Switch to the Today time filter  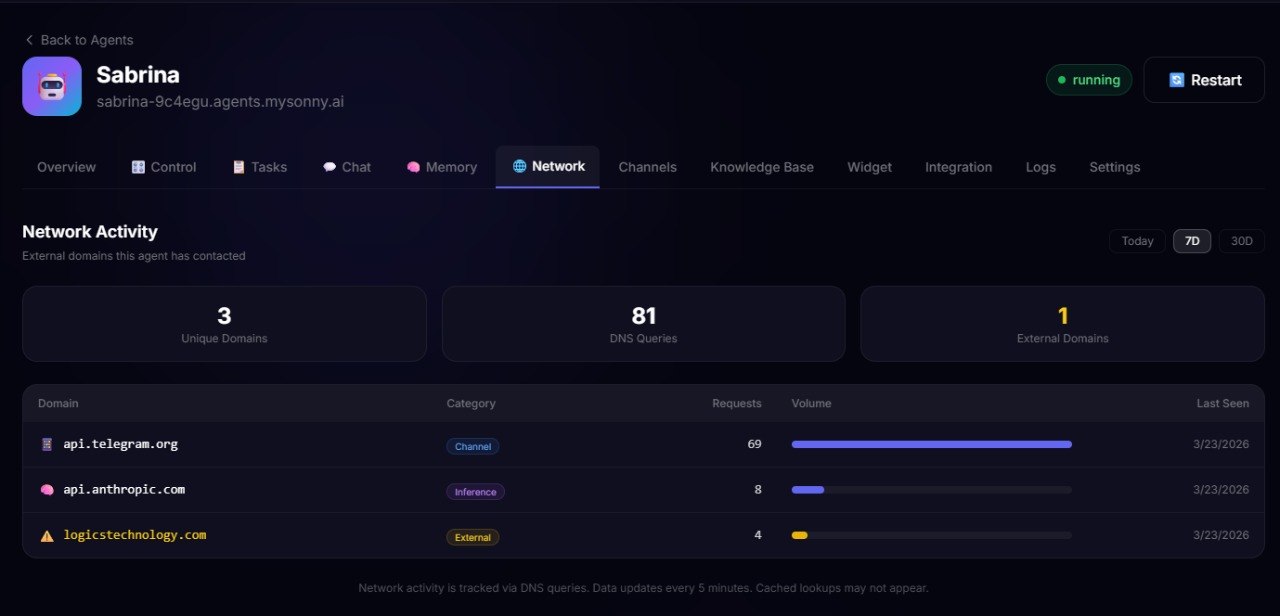coord(1137,240)
